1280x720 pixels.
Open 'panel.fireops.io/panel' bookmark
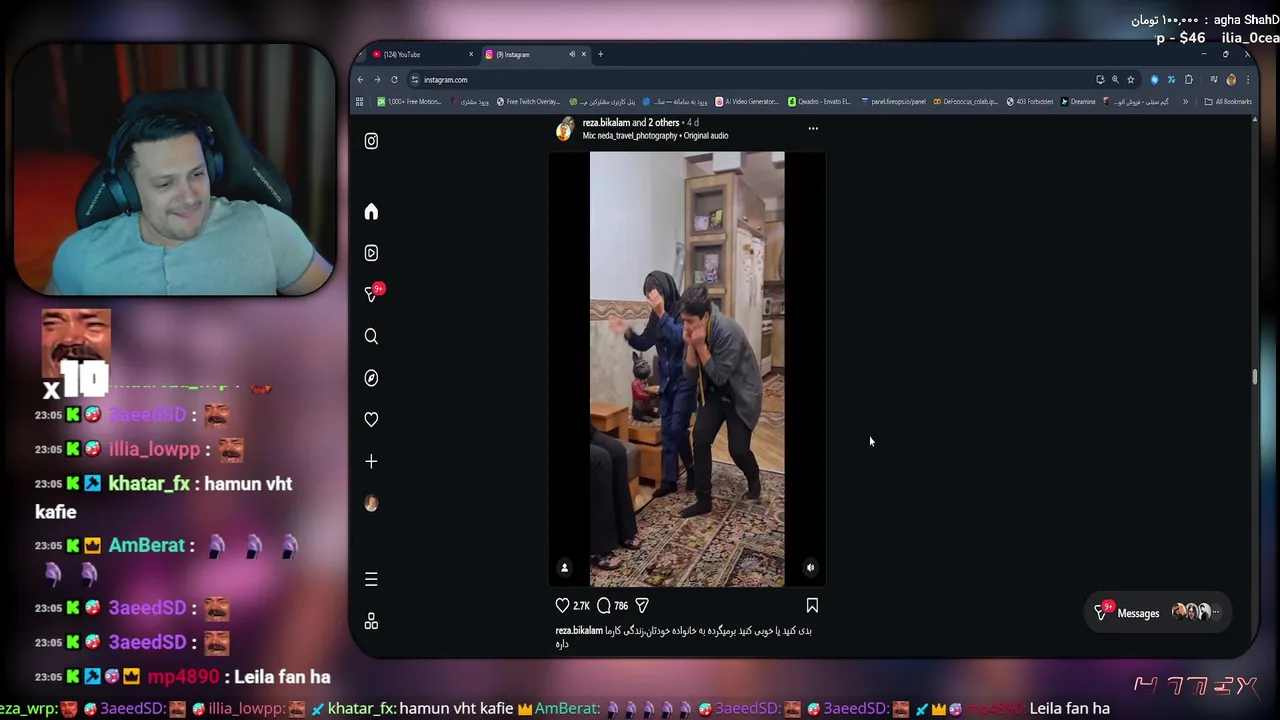[893, 102]
